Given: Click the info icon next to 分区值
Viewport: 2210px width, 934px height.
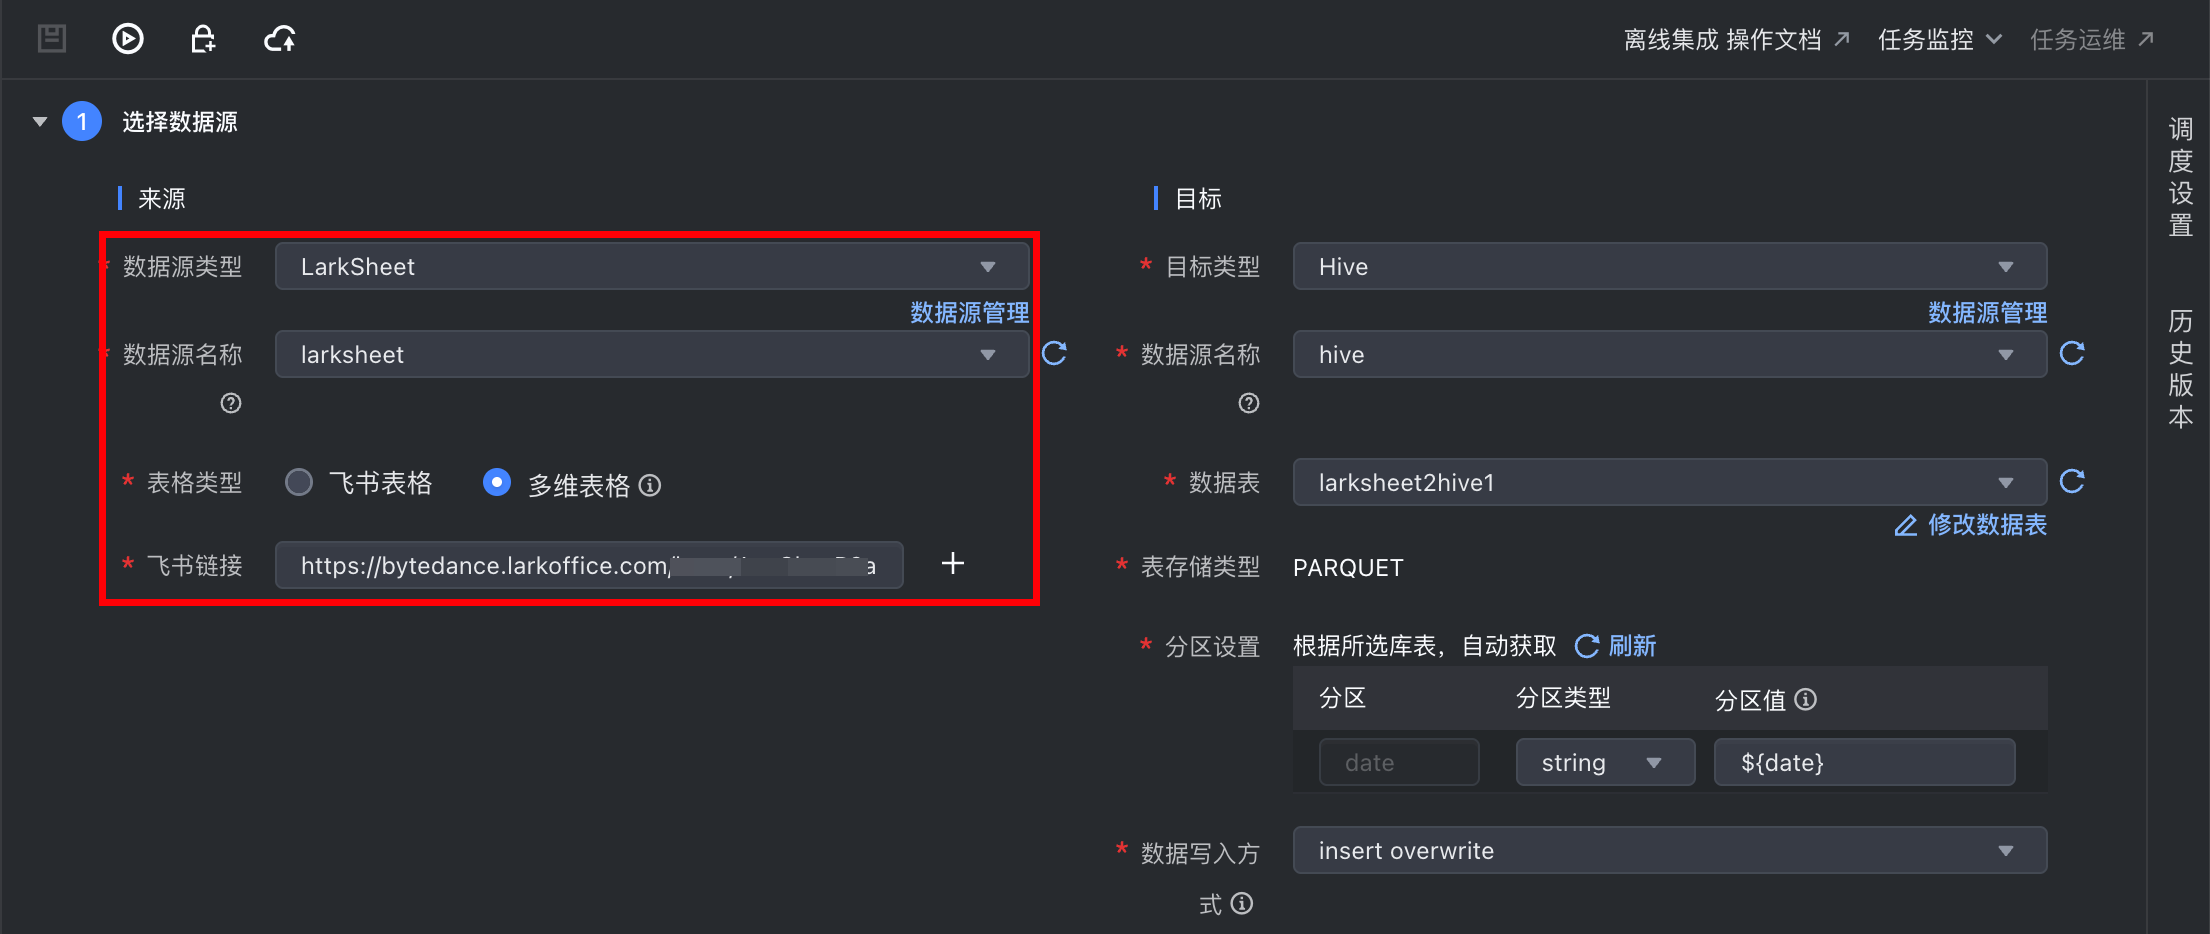Looking at the screenshot, I should 1806,699.
